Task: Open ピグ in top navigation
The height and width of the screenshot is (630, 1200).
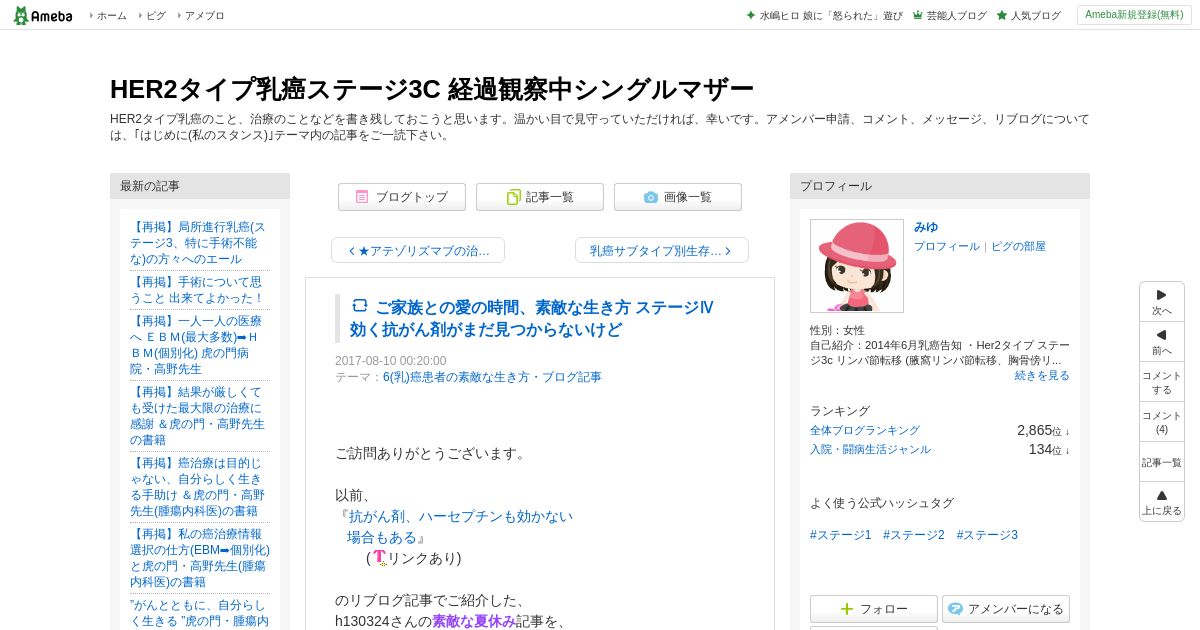Action: (x=156, y=15)
